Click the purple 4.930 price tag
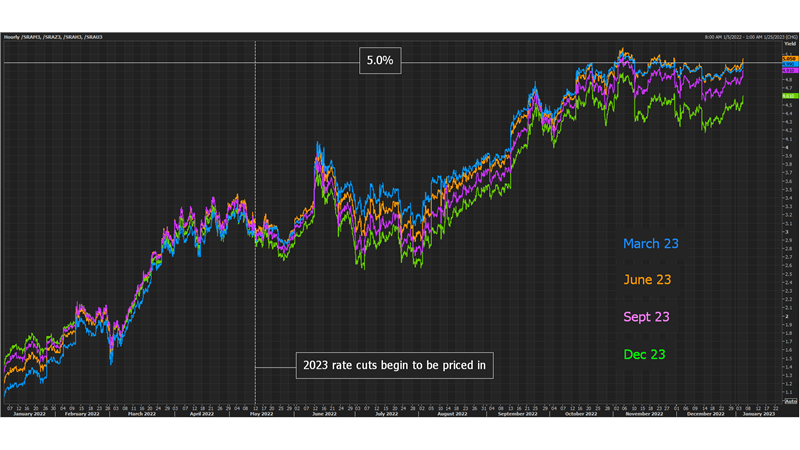The width and height of the screenshot is (800, 450). (x=789, y=71)
